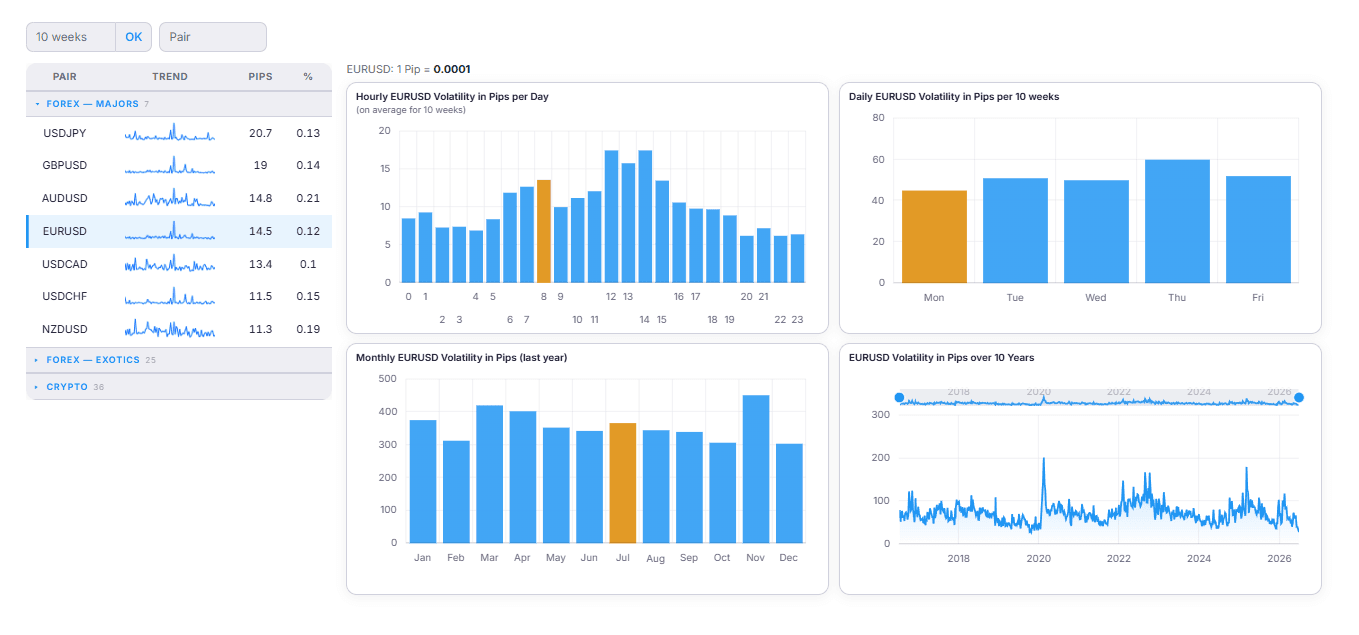This screenshot has height=635, width=1359.
Task: Click the May bar in monthly chart
Action: click(x=556, y=485)
